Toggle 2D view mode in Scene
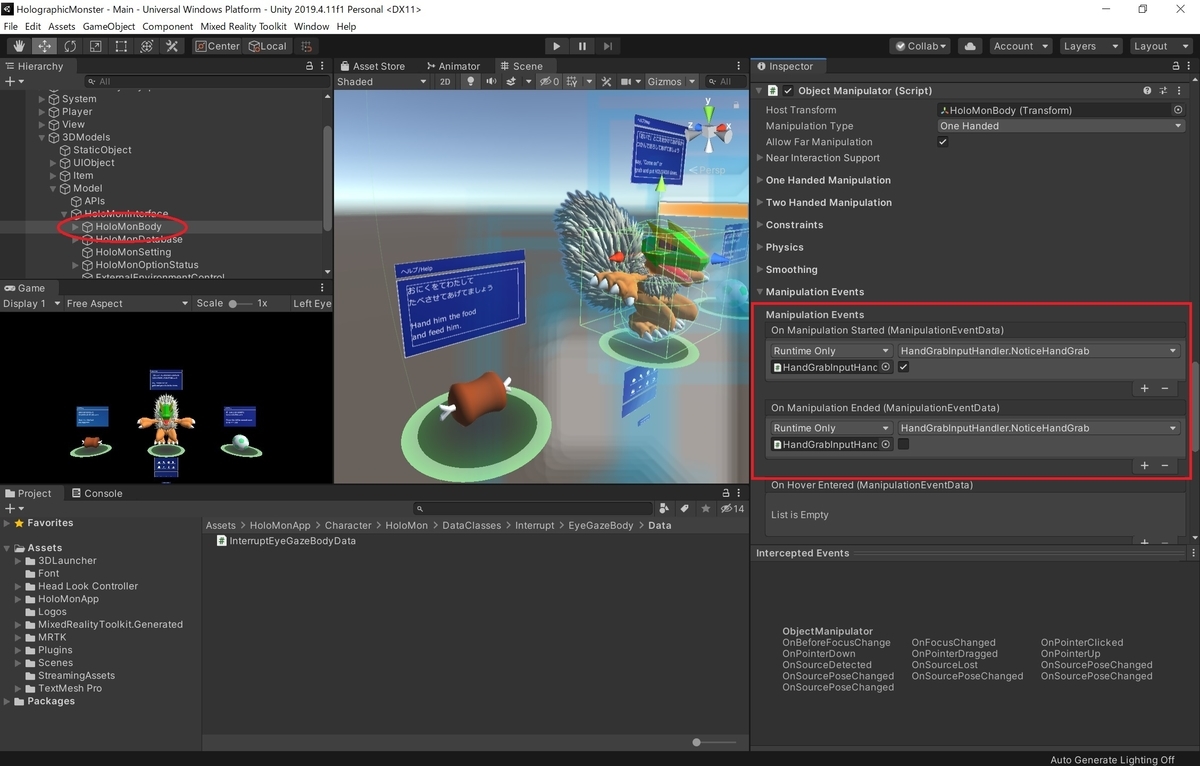Screen dimensions: 1200x766 pos(446,82)
